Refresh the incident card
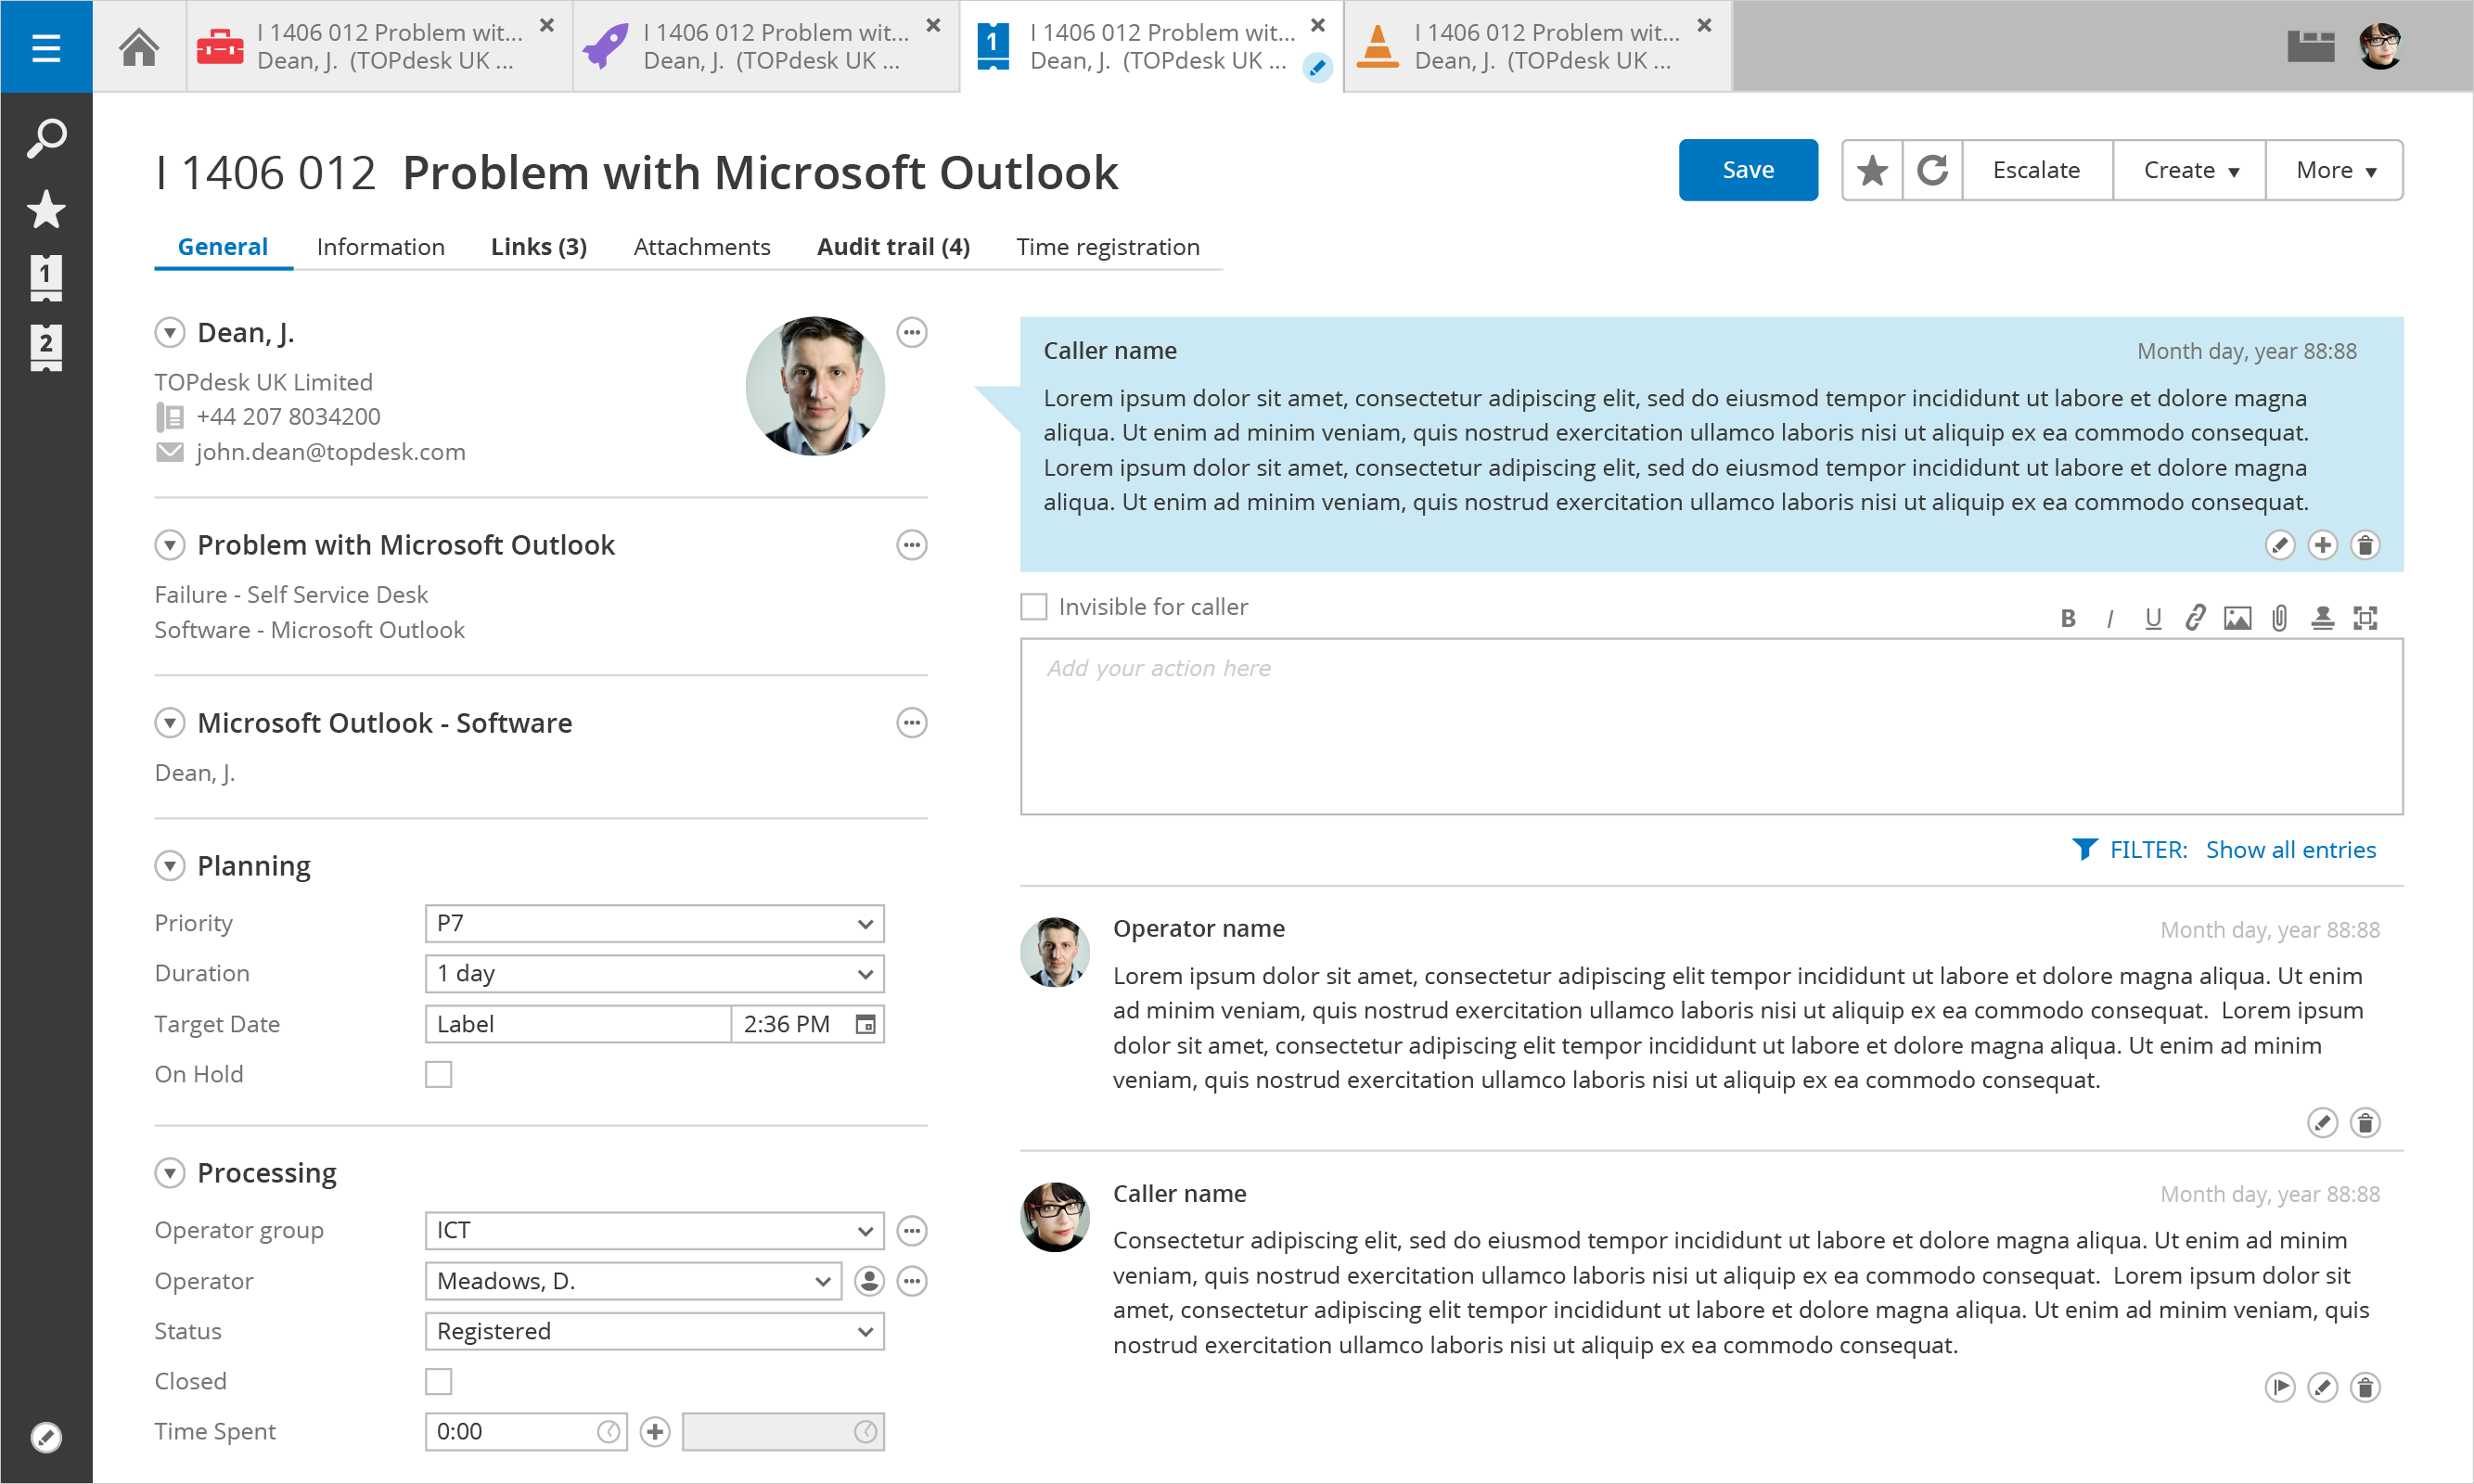The height and width of the screenshot is (1484, 2474). coord(1932,170)
